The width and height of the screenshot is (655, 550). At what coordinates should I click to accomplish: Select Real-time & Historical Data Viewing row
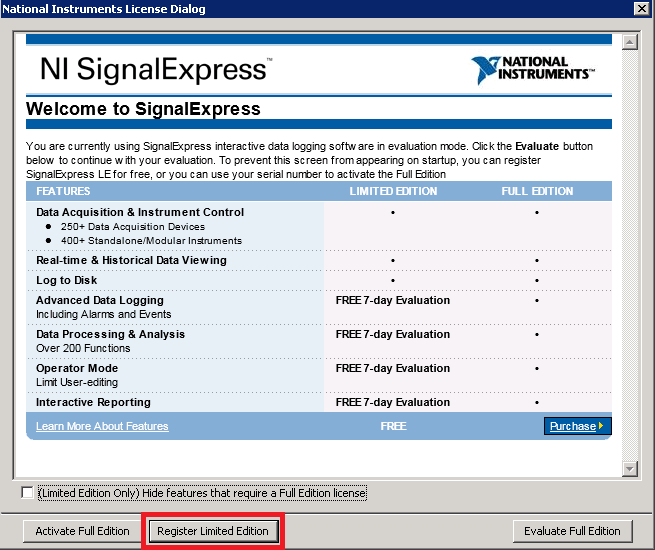319,261
